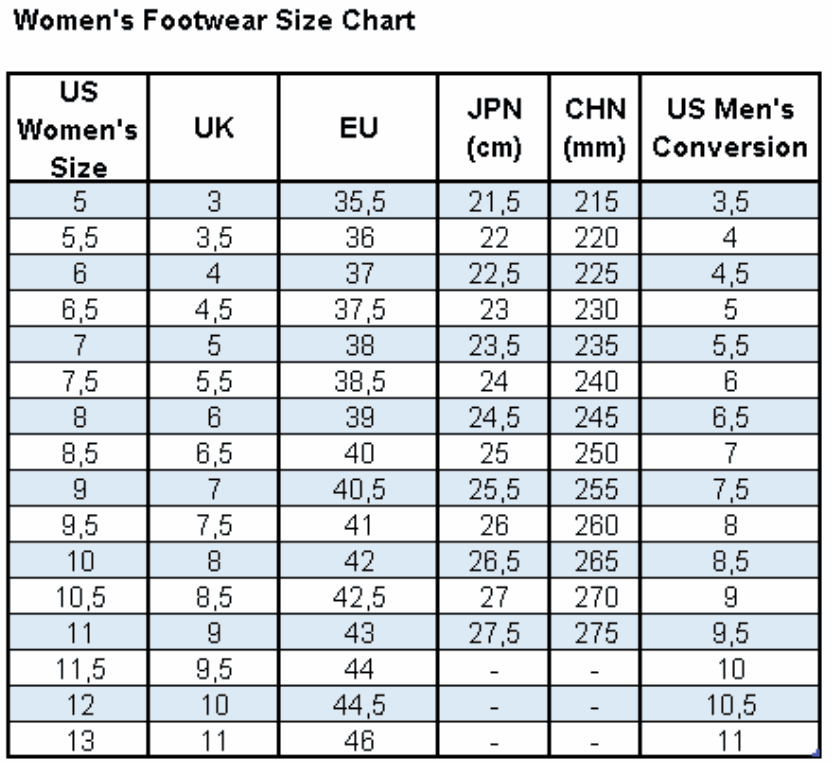Click the Women's Footwear Size Chart title
832x763 pixels.
[213, 21]
